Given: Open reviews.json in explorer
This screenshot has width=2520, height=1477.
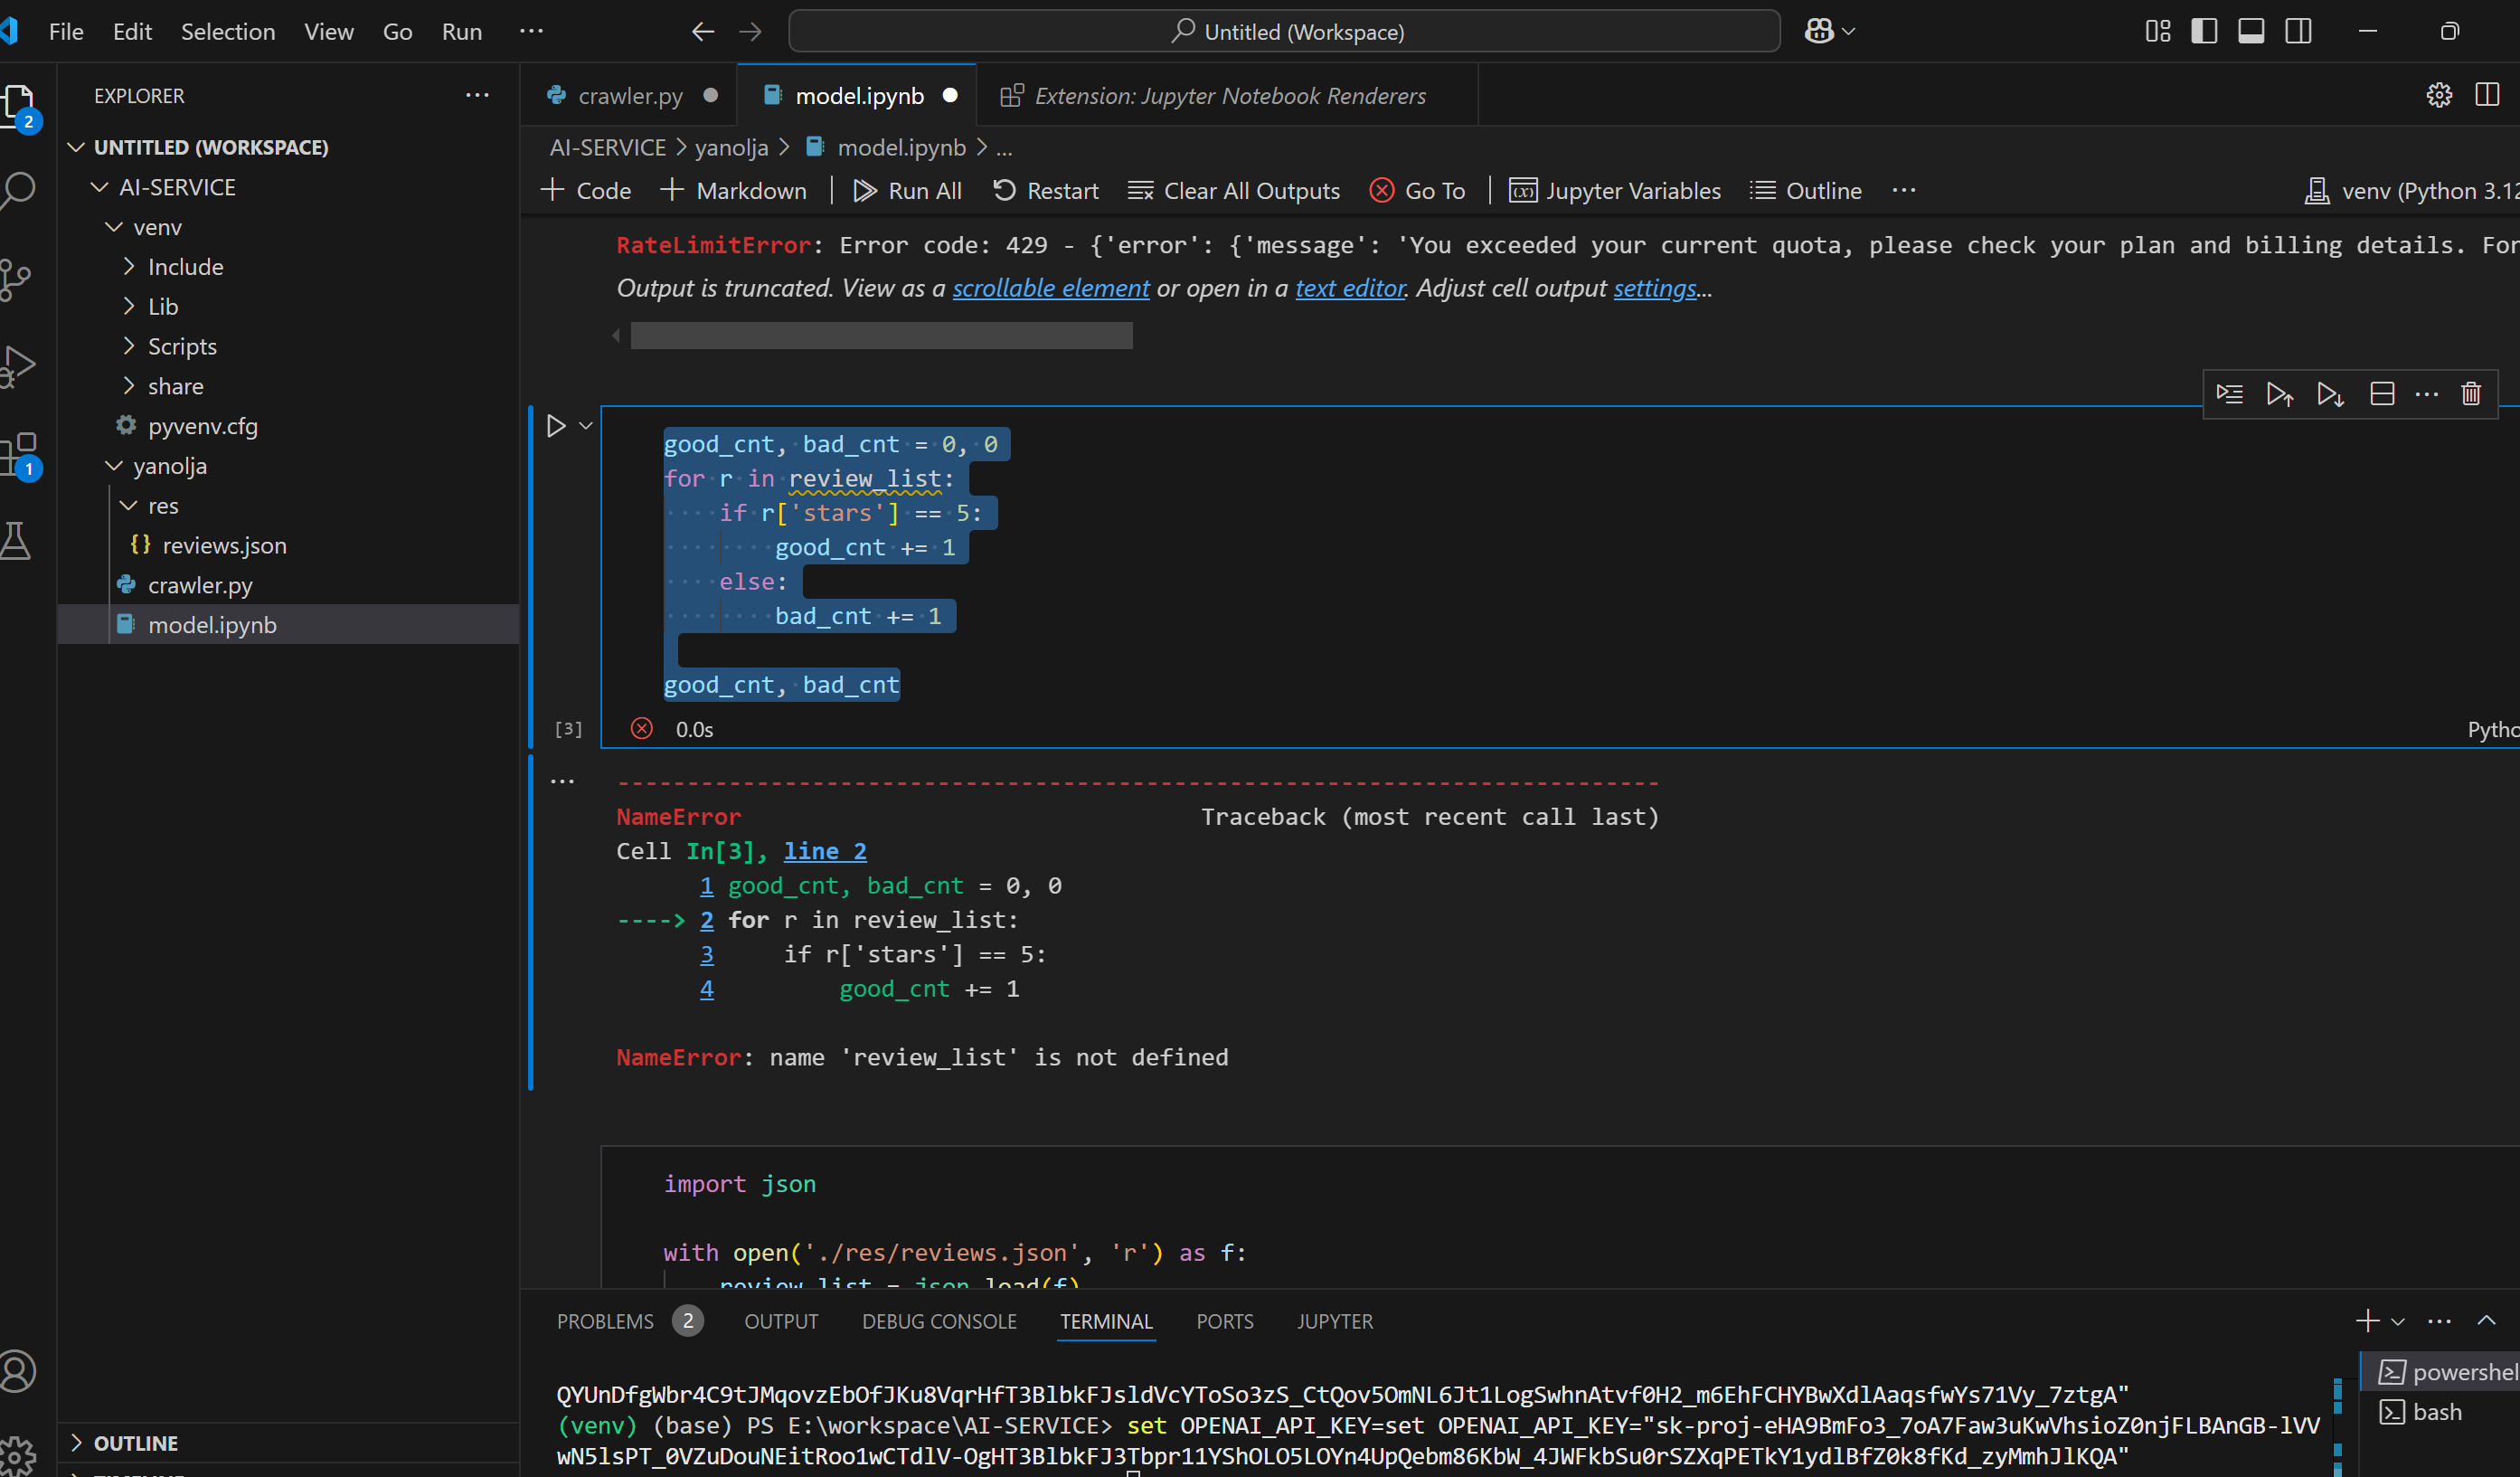Looking at the screenshot, I should pyautogui.click(x=224, y=545).
